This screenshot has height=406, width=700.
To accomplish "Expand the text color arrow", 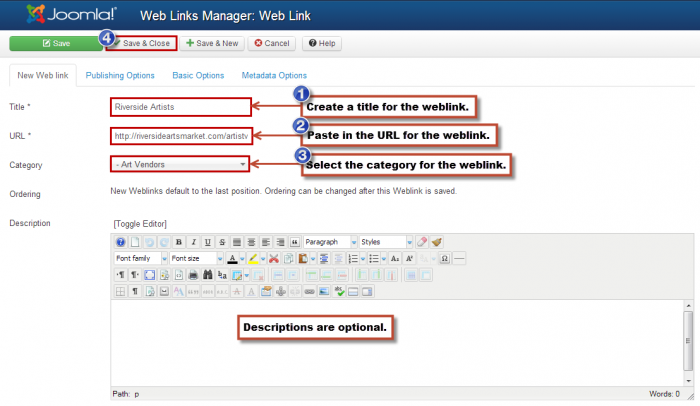I will (242, 258).
